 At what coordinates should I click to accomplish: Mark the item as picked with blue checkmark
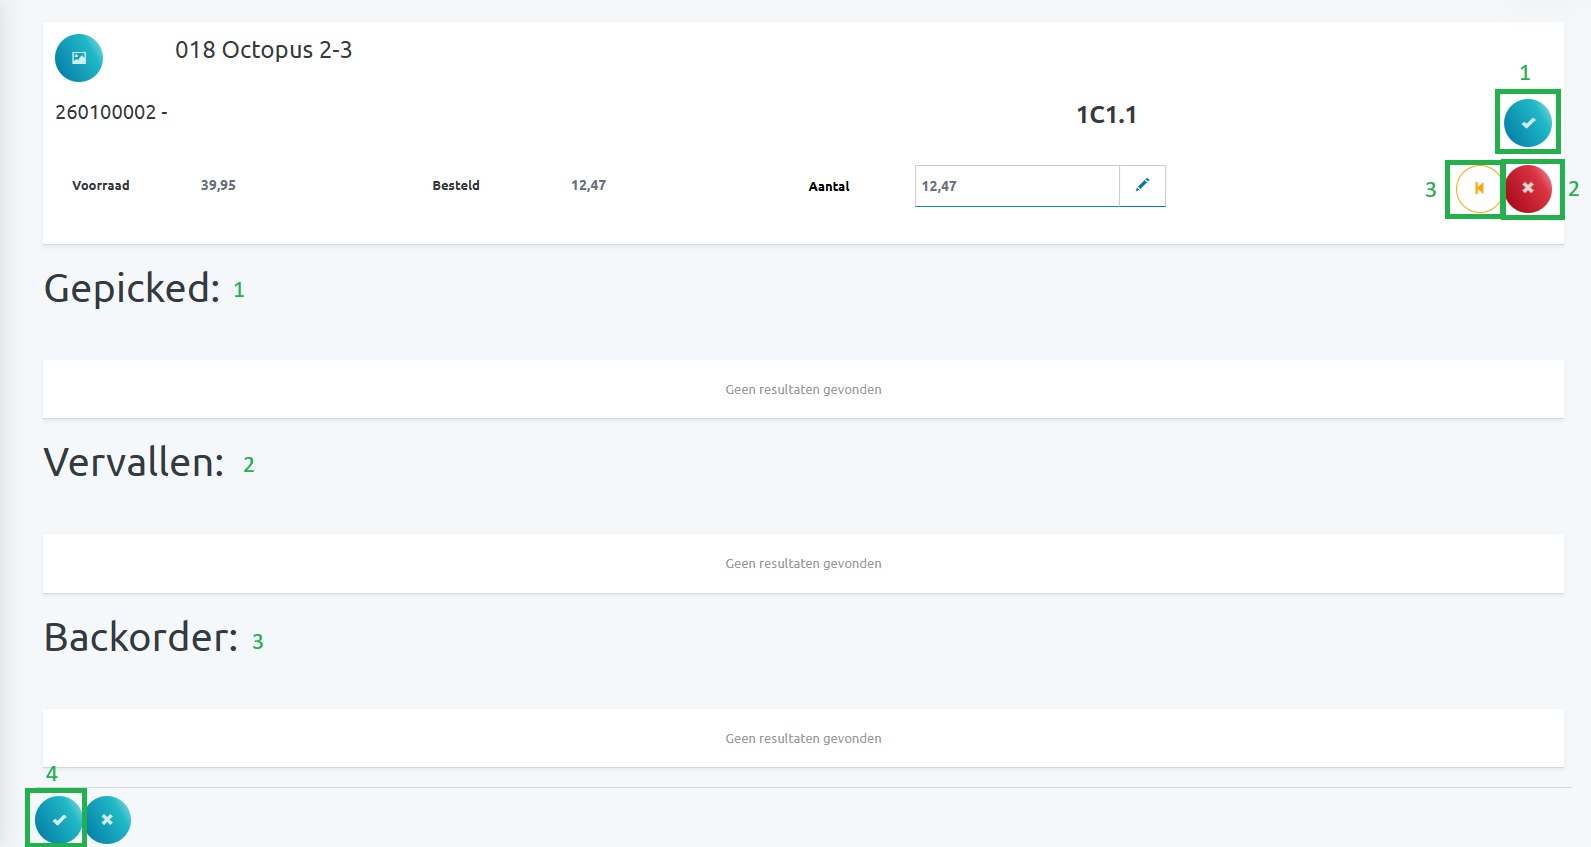point(1527,123)
